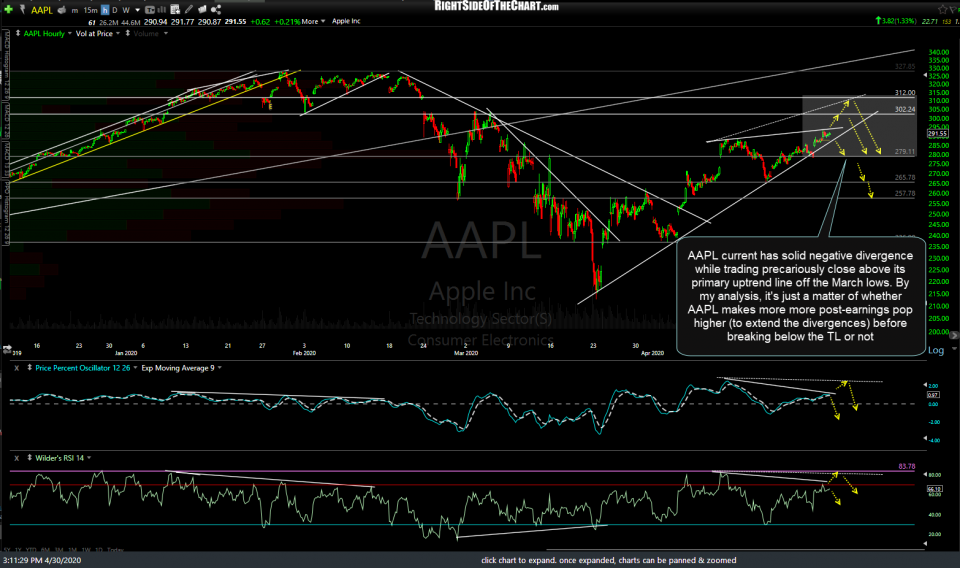Click the 83.78 RSI level label

click(x=907, y=466)
